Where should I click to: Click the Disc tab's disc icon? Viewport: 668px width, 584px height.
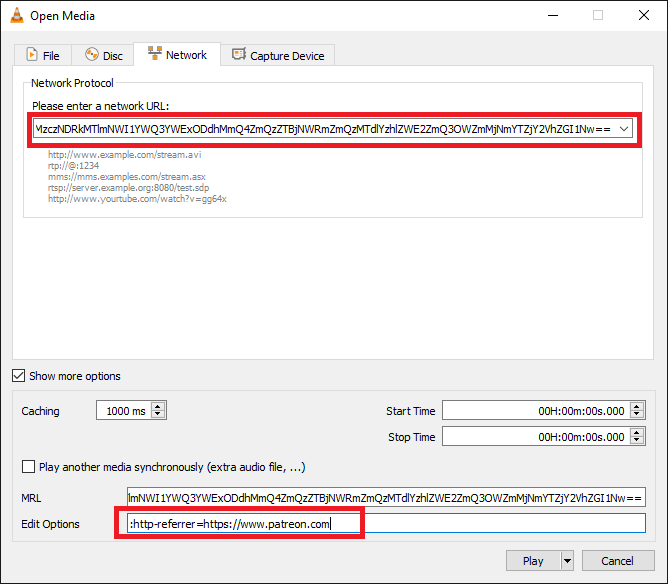pos(92,55)
